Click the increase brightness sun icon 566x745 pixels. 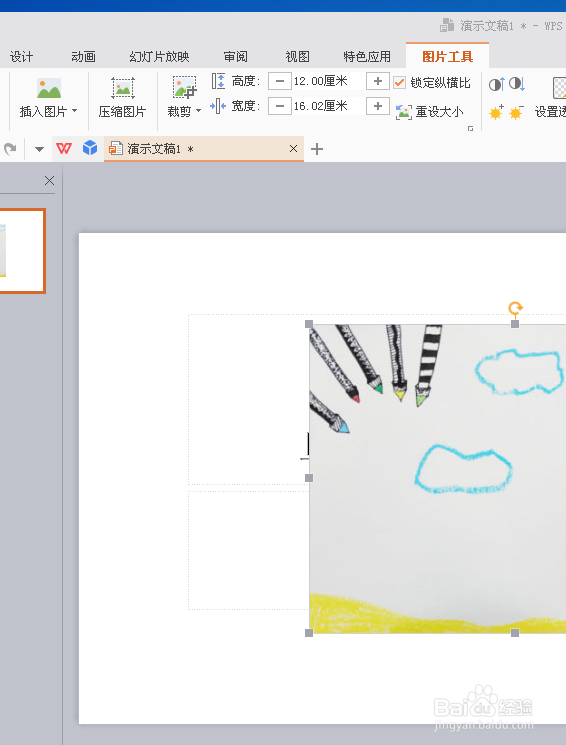(x=497, y=112)
